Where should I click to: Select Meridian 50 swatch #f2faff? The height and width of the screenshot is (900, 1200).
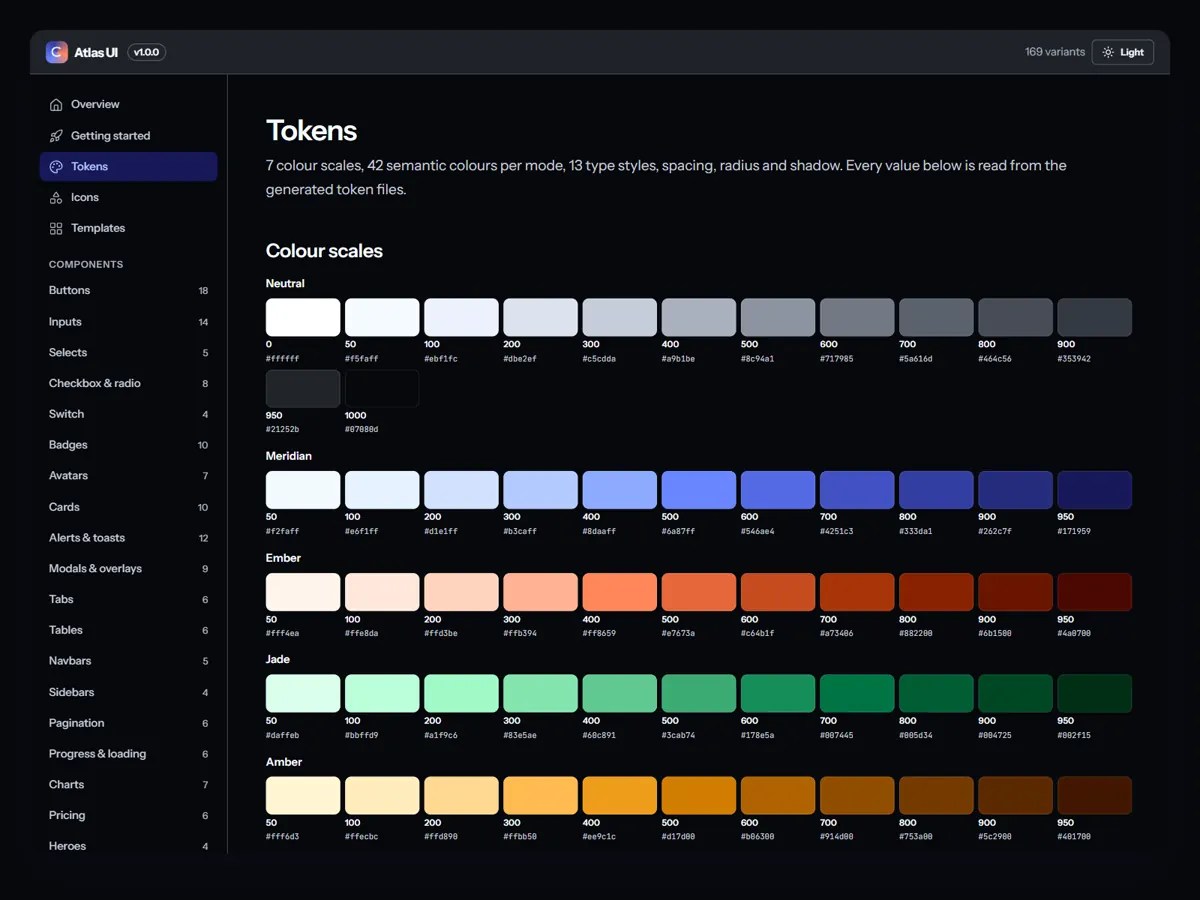pyautogui.click(x=303, y=490)
